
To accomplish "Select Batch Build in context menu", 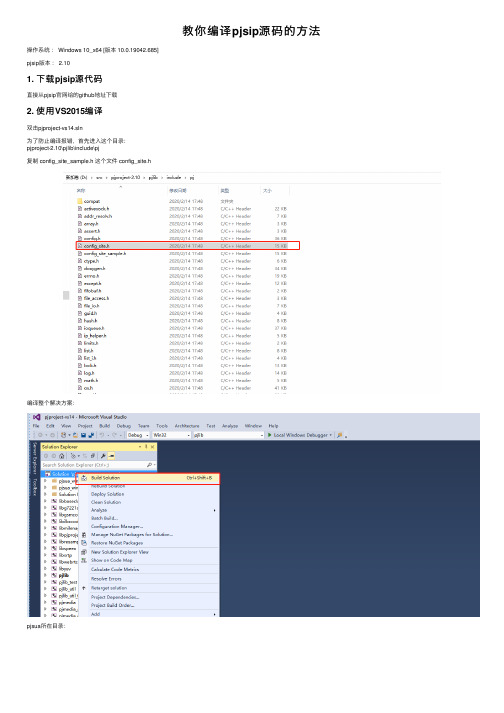I will 104,518.
